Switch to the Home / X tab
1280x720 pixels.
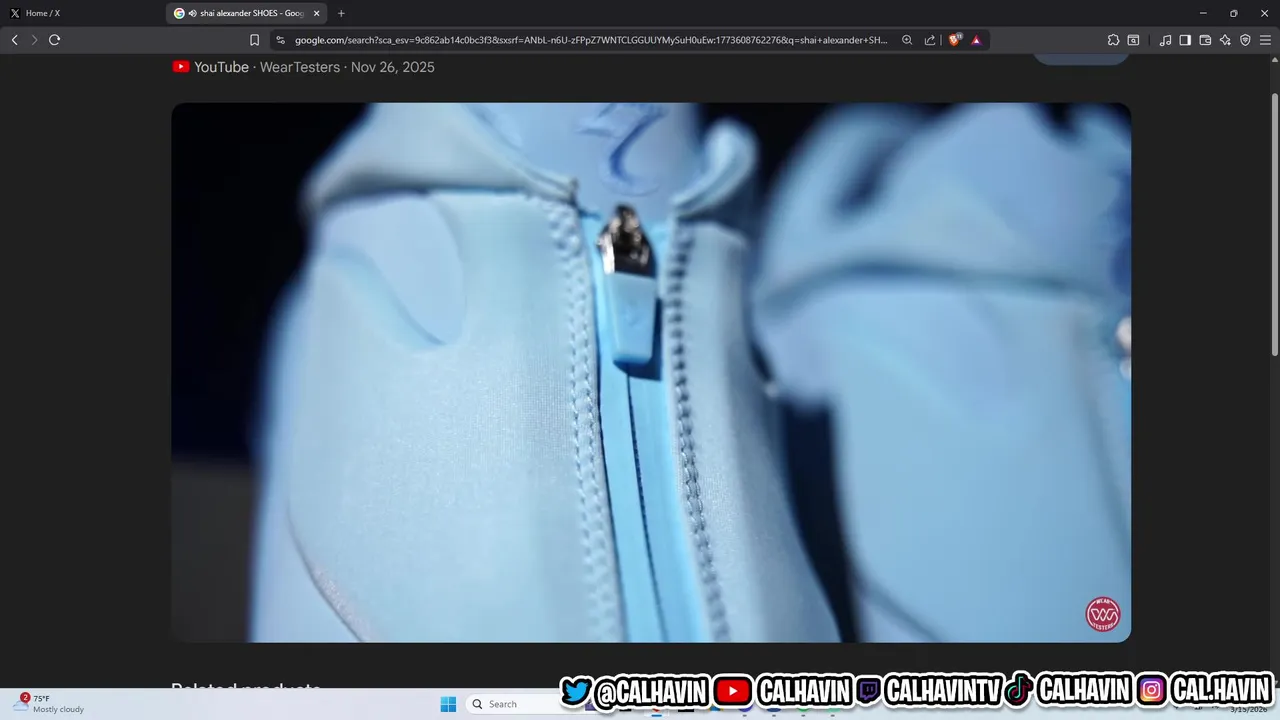coord(80,13)
